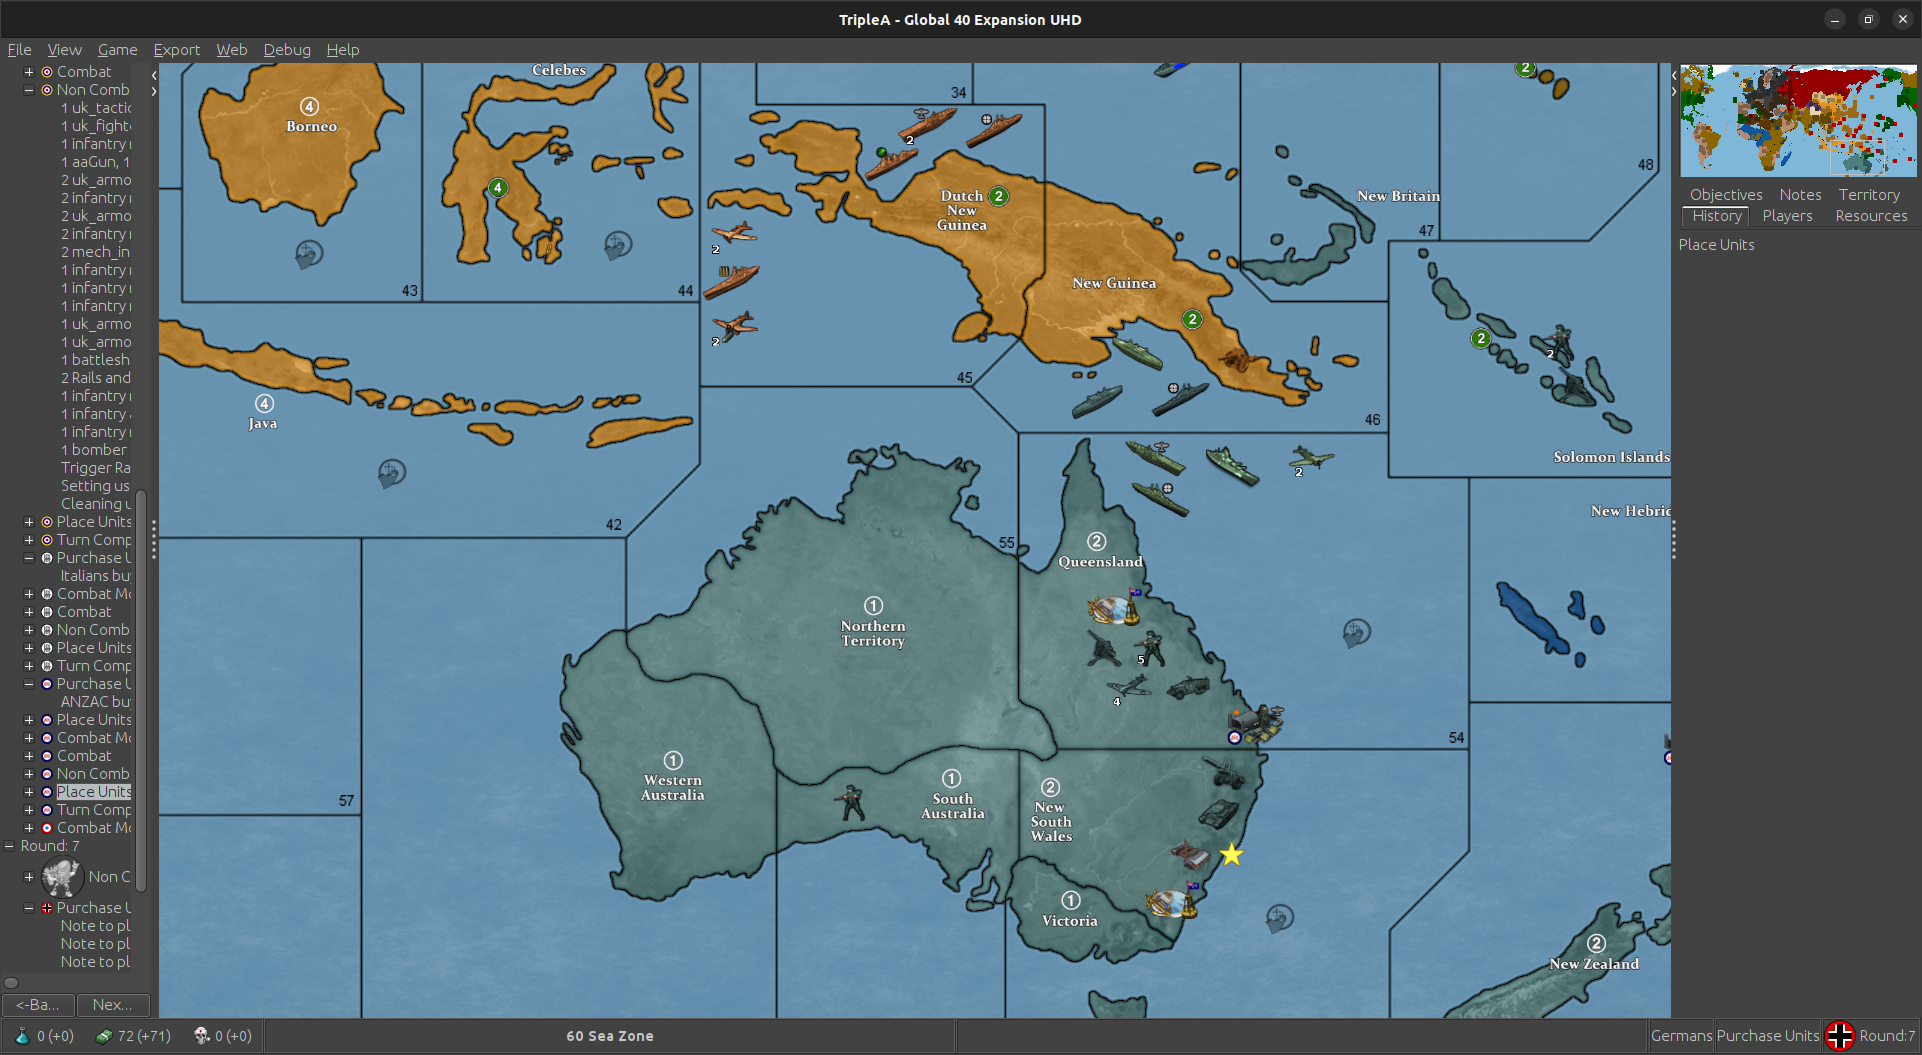This screenshot has height=1055, width=1922.
Task: Select the artillery unit in Queensland
Action: pos(1103,649)
